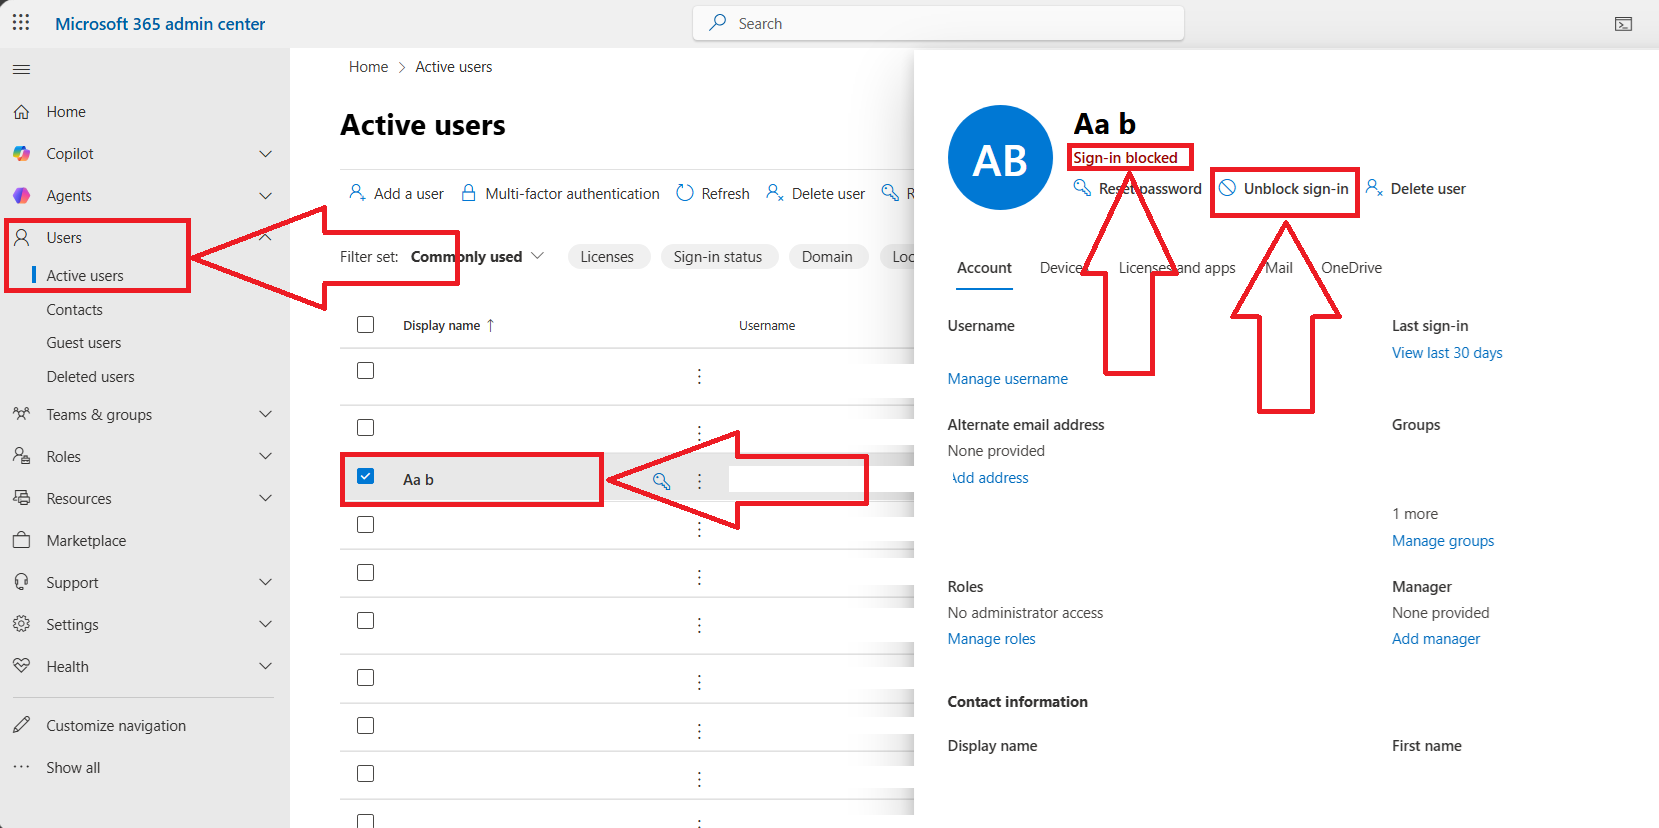Expand the Support menu chevron
Image resolution: width=1659 pixels, height=828 pixels.
tap(265, 582)
